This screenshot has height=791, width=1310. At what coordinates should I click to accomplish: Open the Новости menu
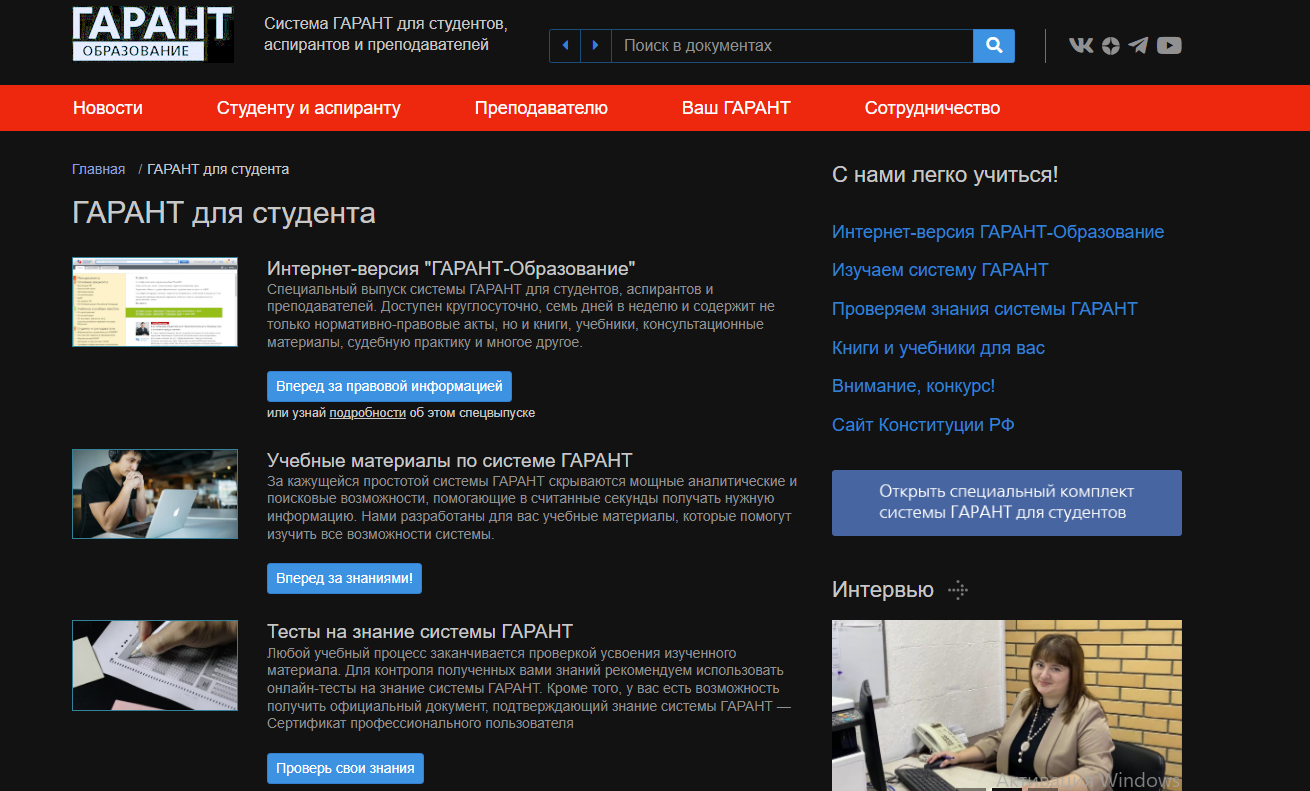tap(108, 108)
